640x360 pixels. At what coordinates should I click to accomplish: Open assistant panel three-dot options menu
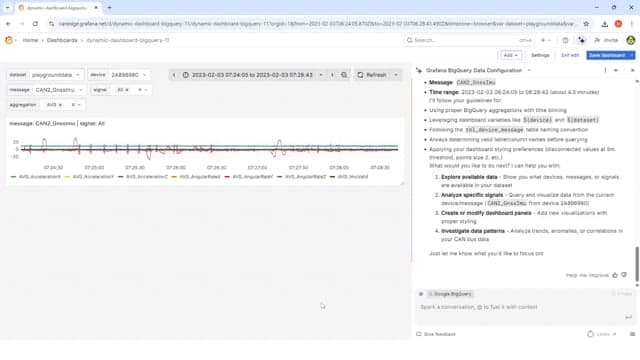coord(605,70)
